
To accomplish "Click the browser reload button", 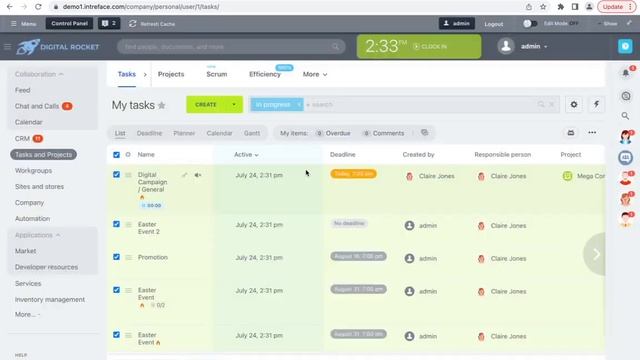I will coord(38,7).
